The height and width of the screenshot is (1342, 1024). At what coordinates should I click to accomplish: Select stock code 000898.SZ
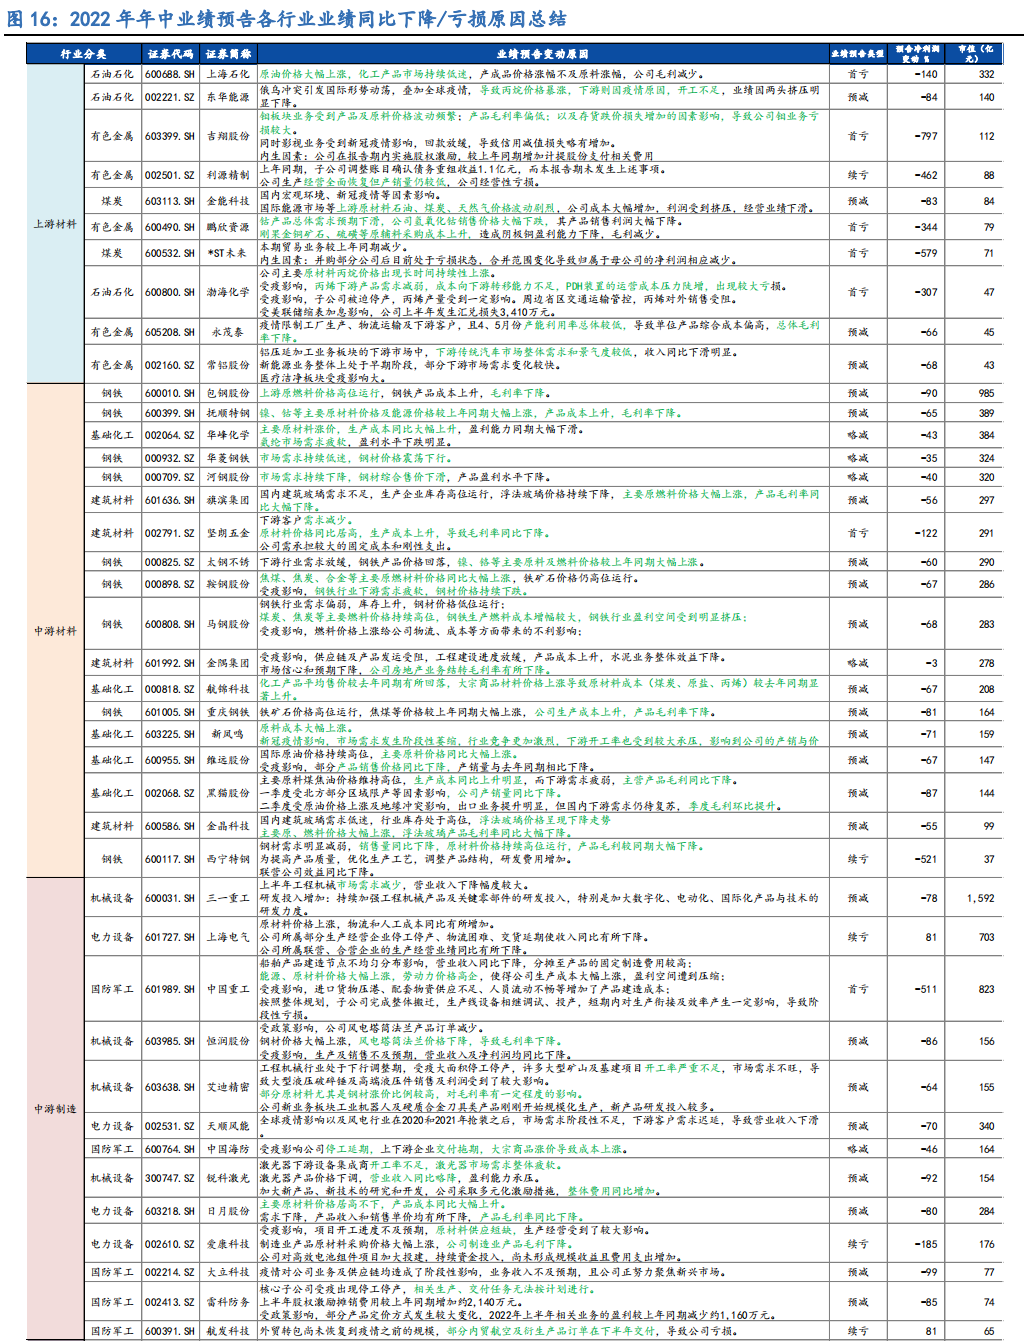tap(169, 584)
